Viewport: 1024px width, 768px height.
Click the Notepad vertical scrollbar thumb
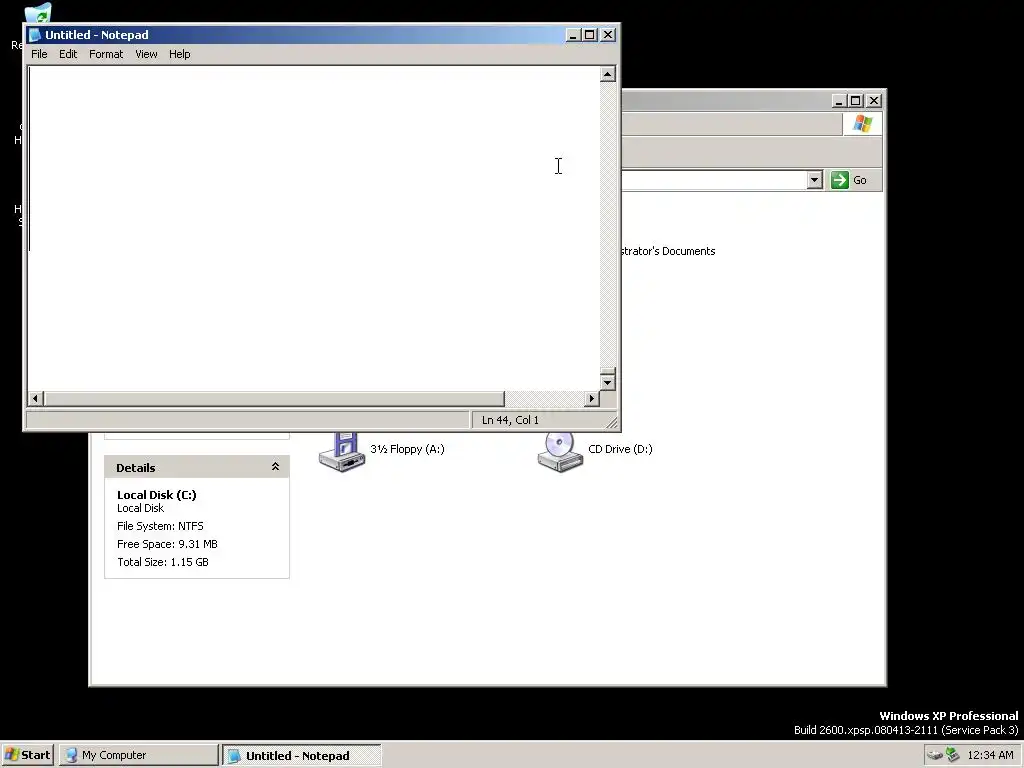[x=607, y=371]
